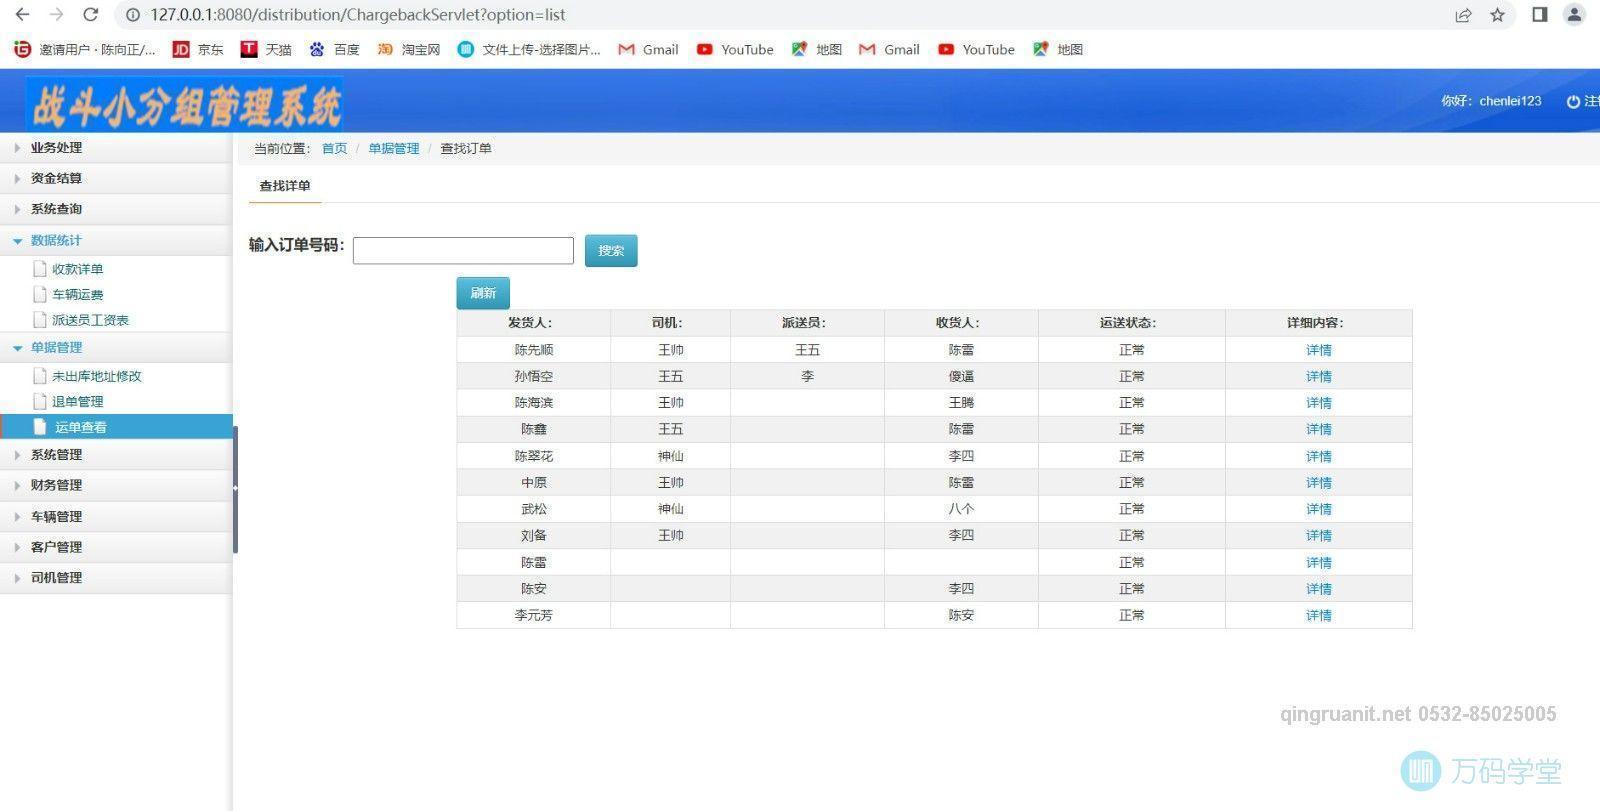The height and width of the screenshot is (811, 1600).
Task: Open 详情 for sender 陈先顺
Action: pyautogui.click(x=1318, y=350)
